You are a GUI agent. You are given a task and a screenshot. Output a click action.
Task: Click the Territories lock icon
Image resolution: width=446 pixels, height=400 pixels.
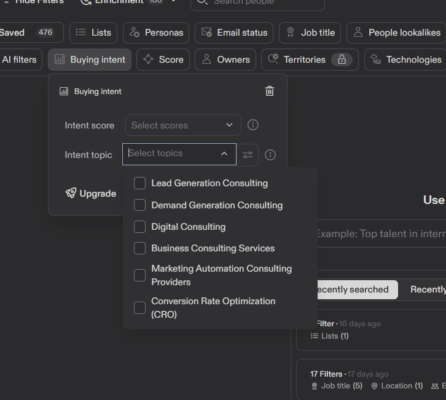click(342, 60)
